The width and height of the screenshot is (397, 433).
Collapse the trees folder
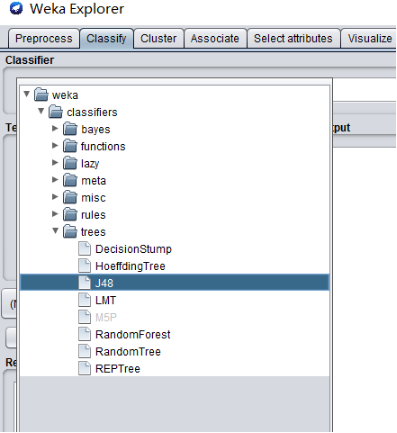[x=56, y=231]
